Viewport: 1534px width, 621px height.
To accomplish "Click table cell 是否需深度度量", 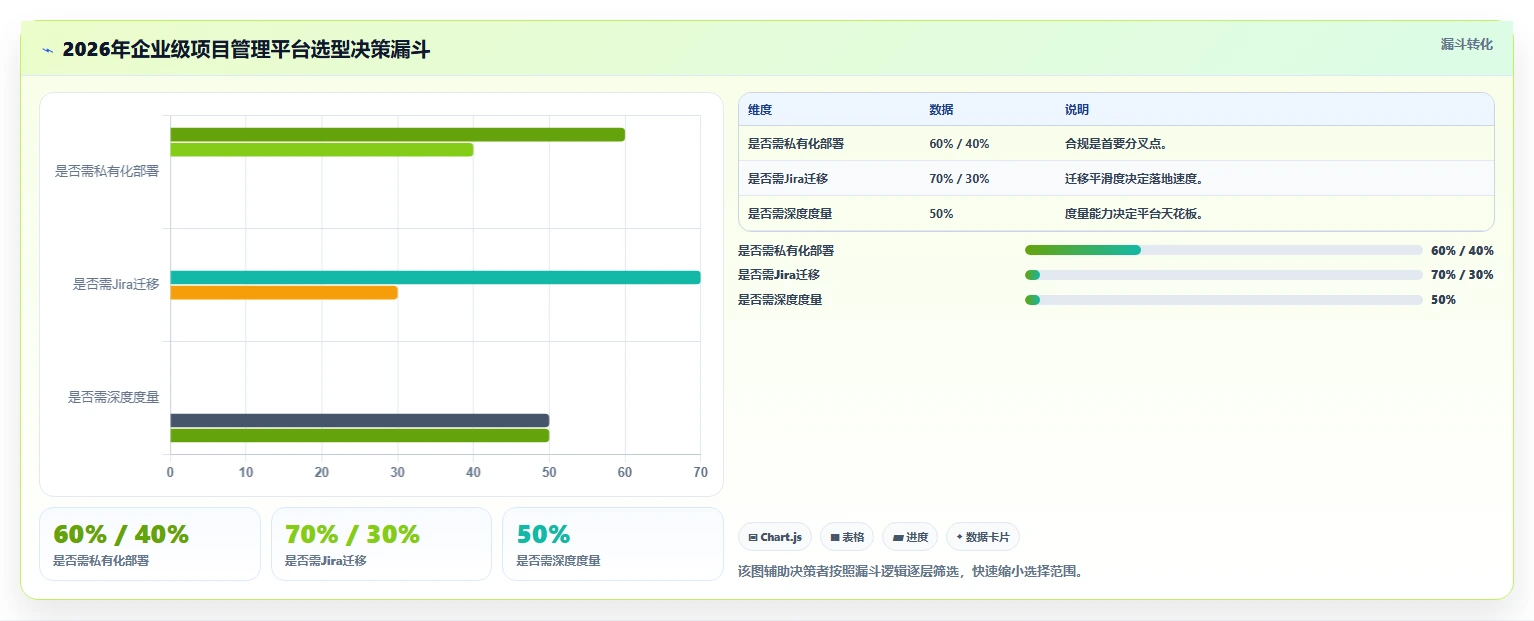I will (790, 214).
